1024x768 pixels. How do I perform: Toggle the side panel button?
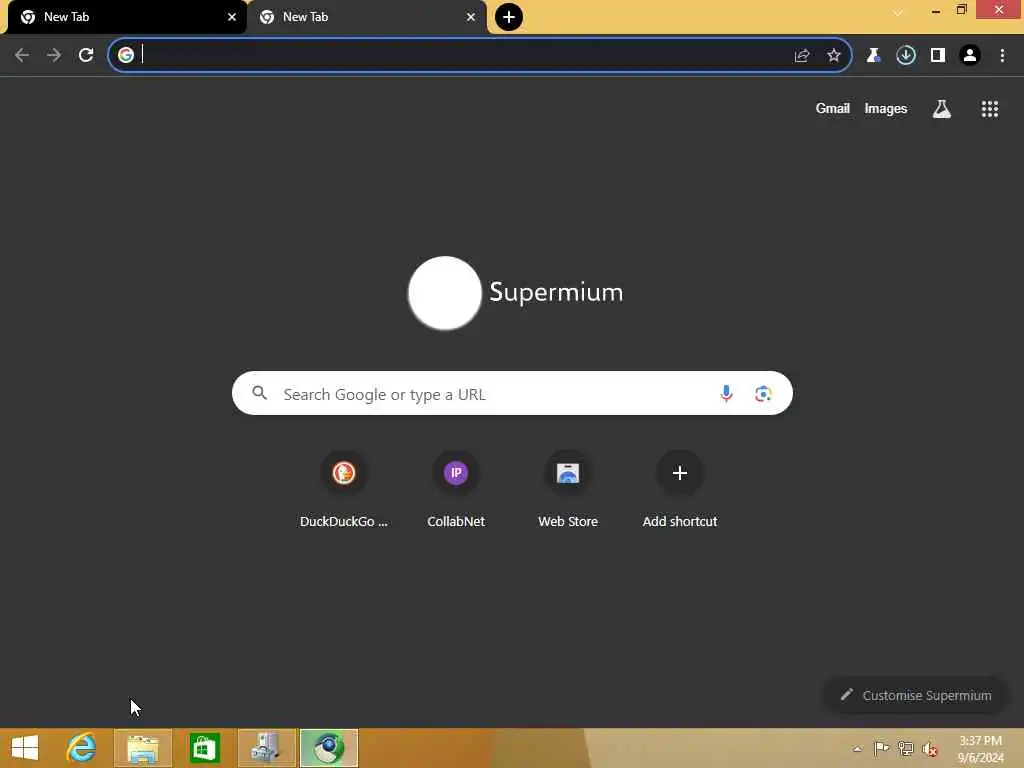click(x=938, y=56)
